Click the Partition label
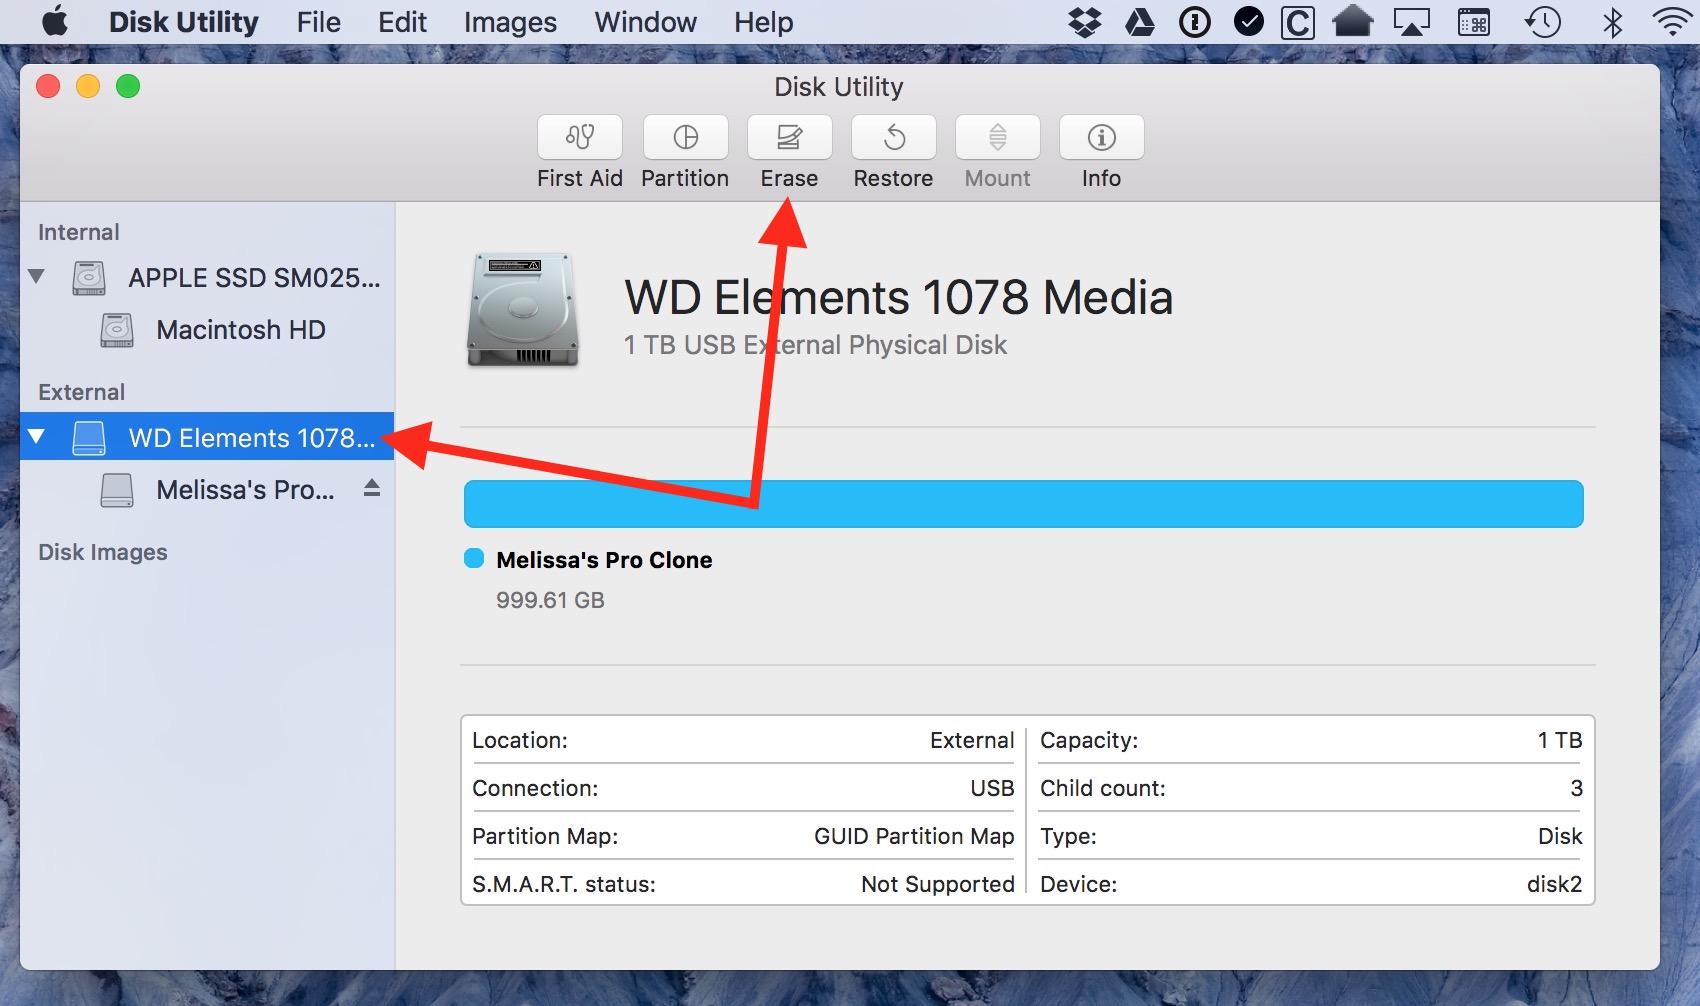1700x1006 pixels. (685, 178)
